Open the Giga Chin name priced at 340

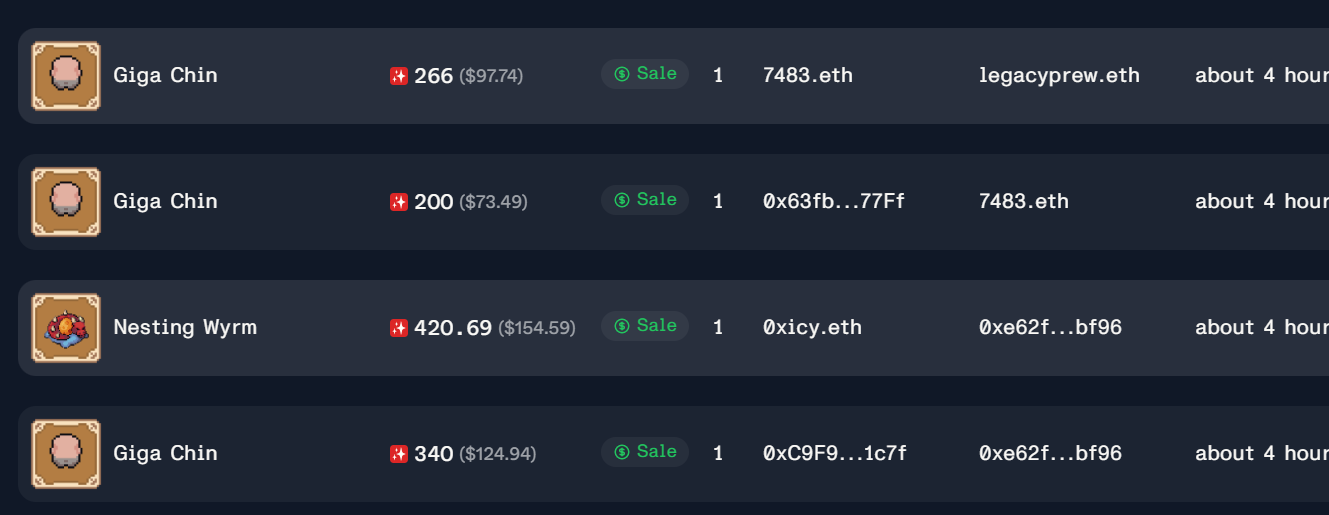coord(165,454)
